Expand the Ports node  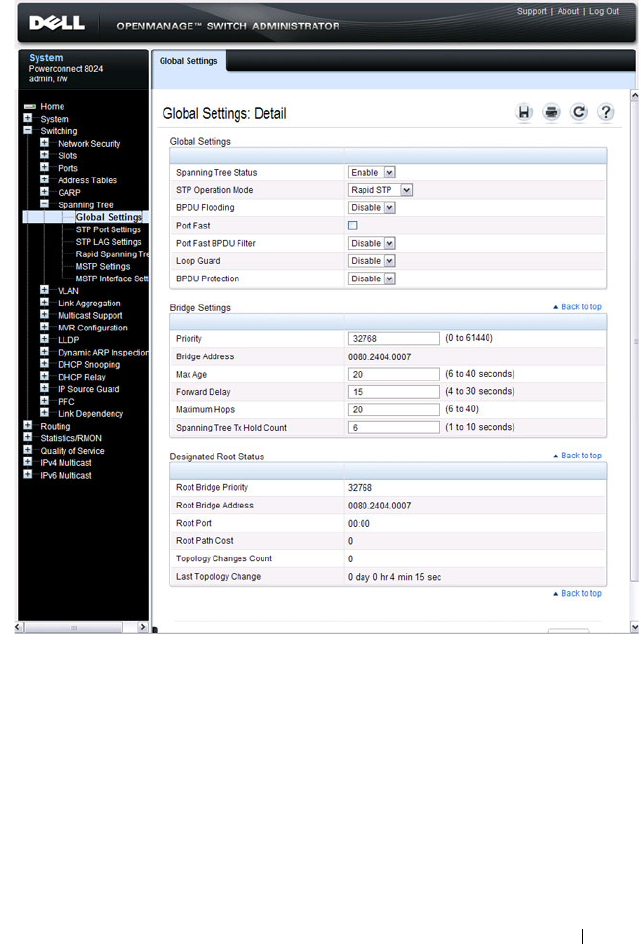click(x=45, y=167)
